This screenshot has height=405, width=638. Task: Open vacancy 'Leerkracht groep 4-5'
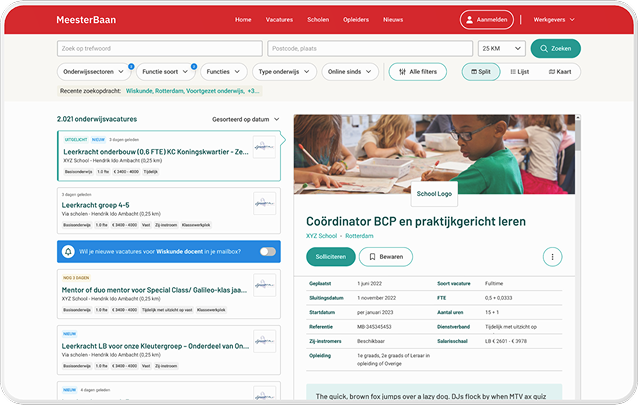95,205
